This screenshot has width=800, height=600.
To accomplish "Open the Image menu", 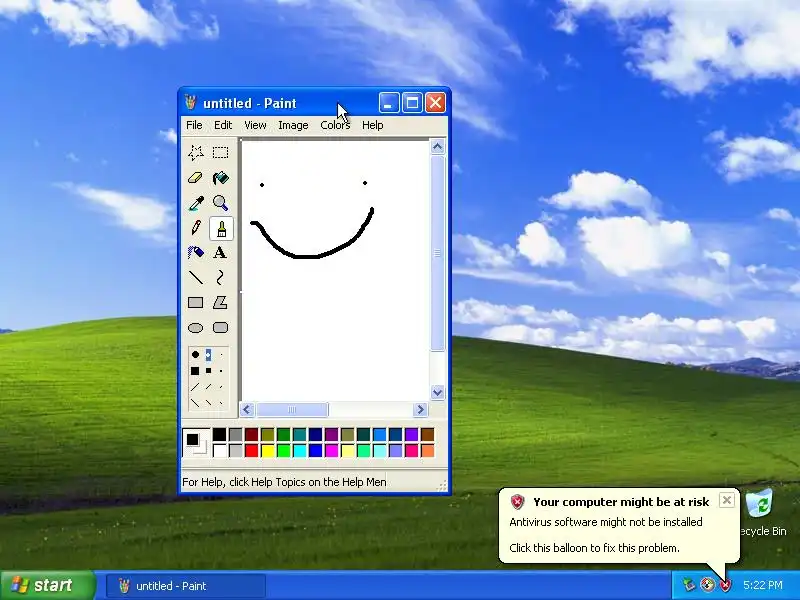I will click(x=293, y=125).
